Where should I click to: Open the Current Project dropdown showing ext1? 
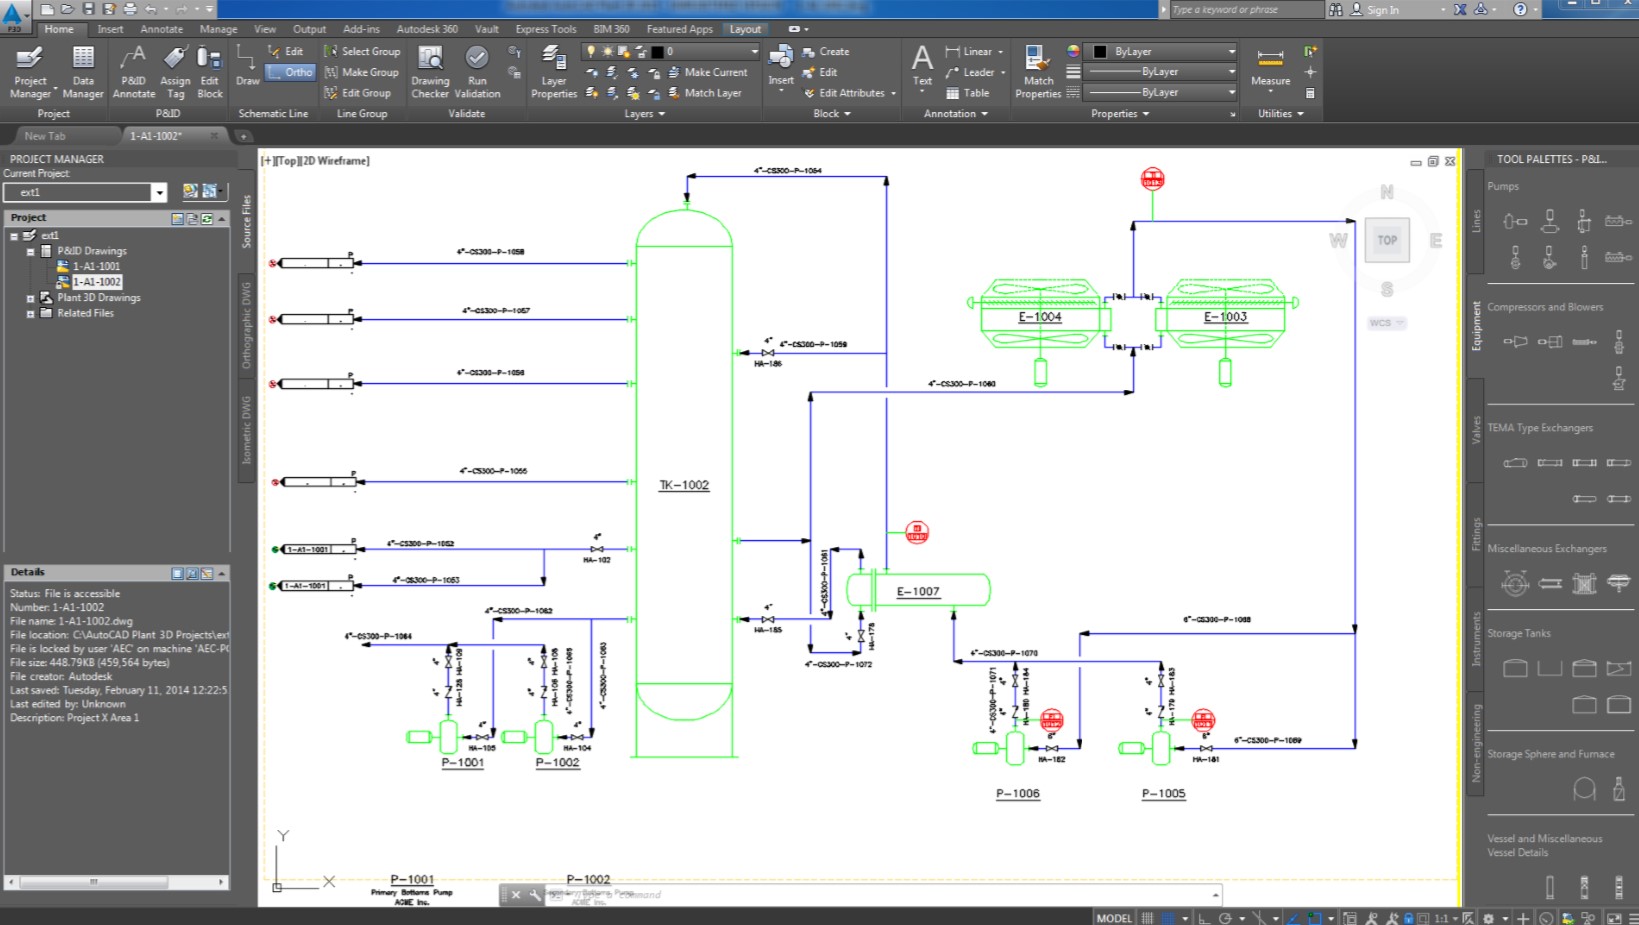click(x=159, y=192)
